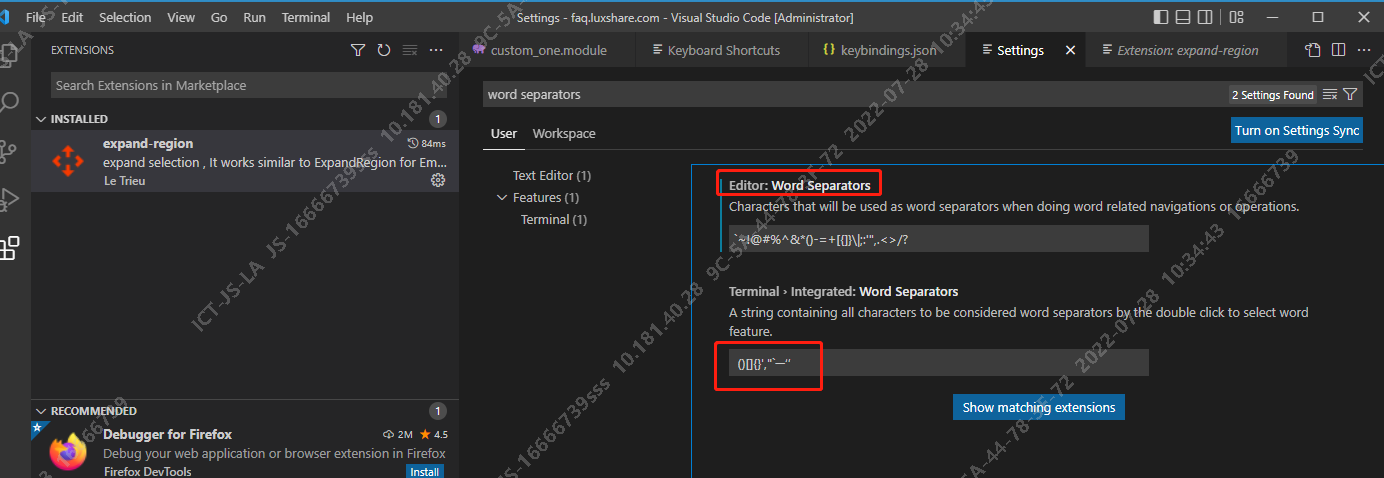Click the Debugger for Firefox extension name
Image resolution: width=1384 pixels, height=478 pixels.
167,434
